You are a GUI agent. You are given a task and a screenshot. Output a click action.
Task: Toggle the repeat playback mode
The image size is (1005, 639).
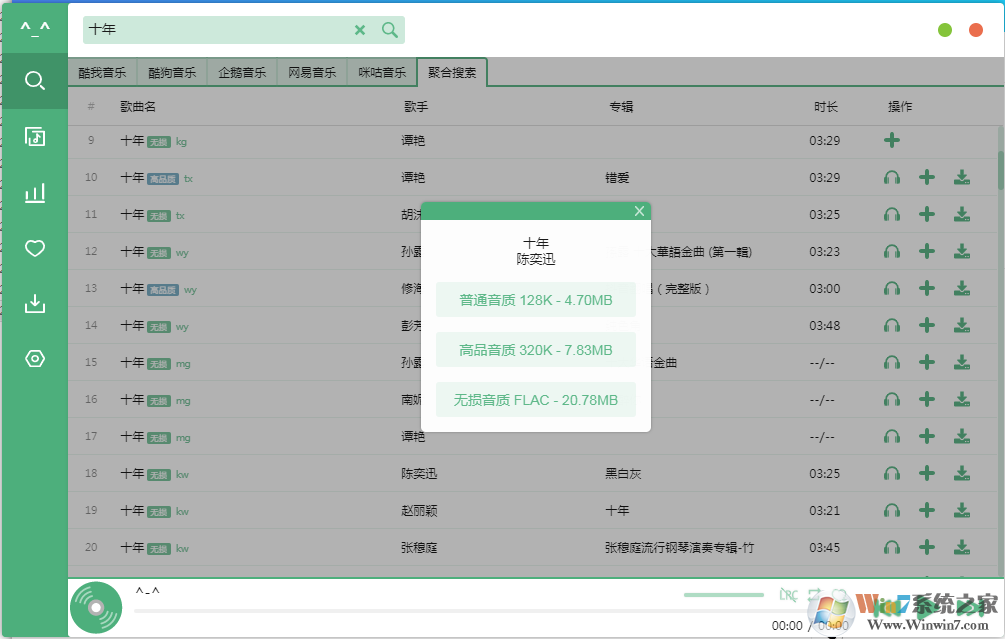click(816, 594)
